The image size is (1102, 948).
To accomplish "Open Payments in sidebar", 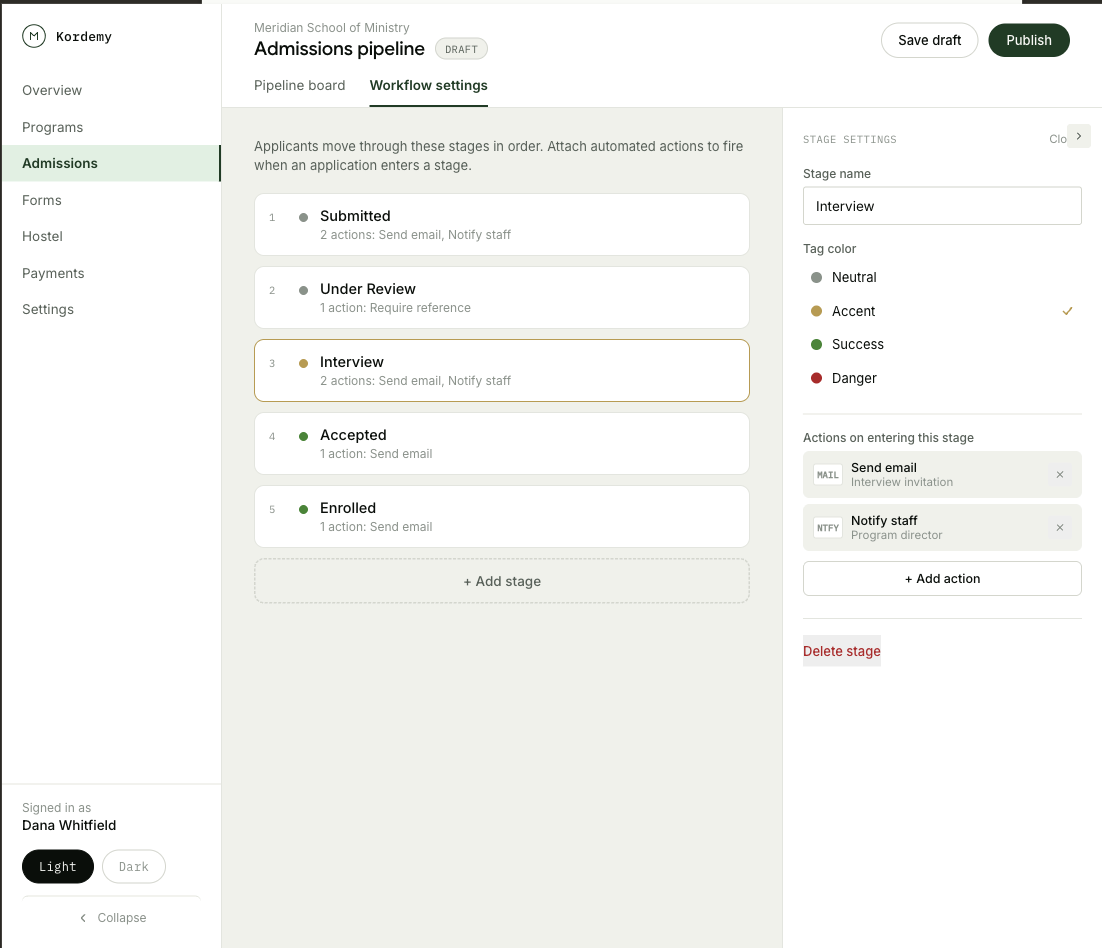I will pyautogui.click(x=111, y=273).
